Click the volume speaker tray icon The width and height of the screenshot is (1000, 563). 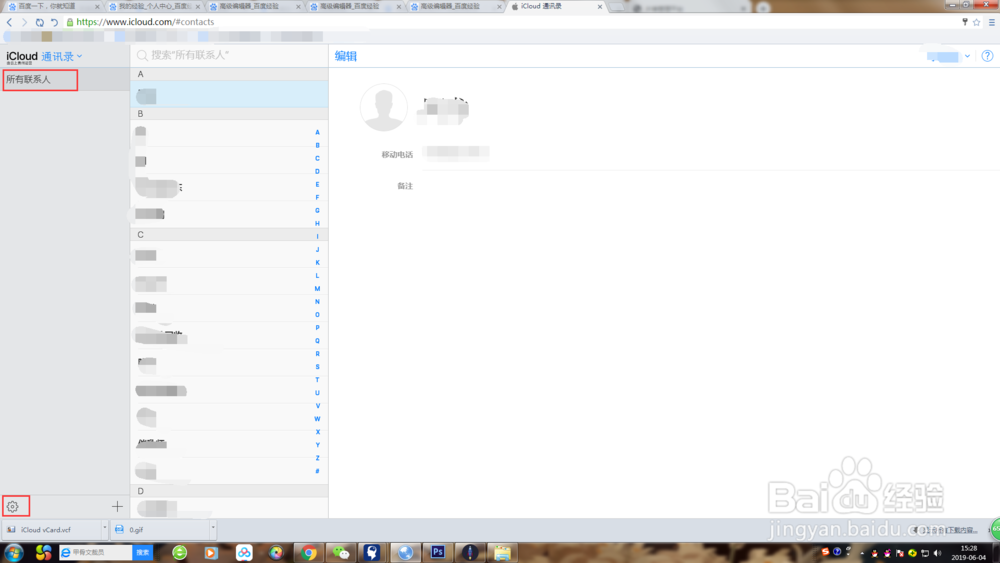938,553
